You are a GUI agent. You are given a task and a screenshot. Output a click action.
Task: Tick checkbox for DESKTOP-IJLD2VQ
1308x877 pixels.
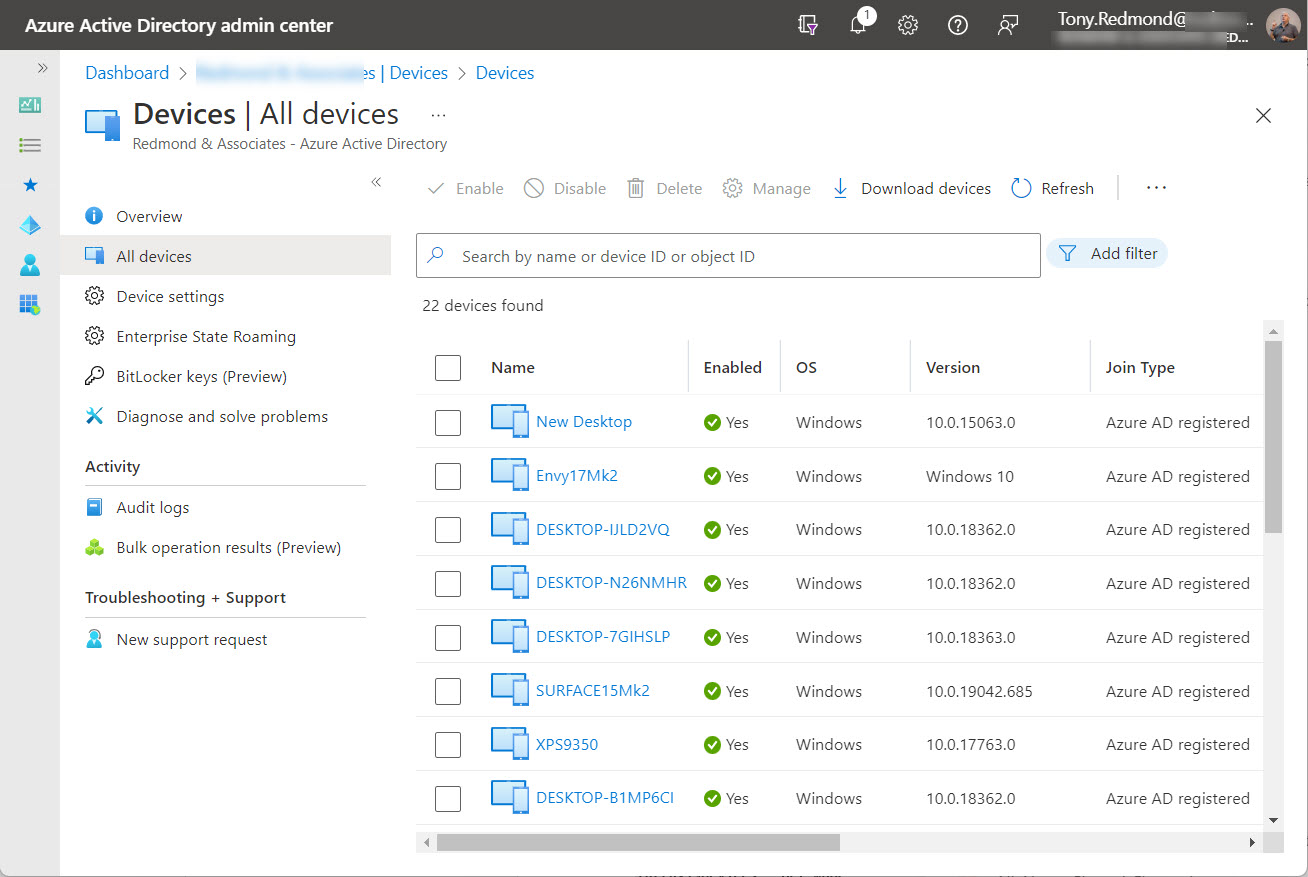[448, 529]
